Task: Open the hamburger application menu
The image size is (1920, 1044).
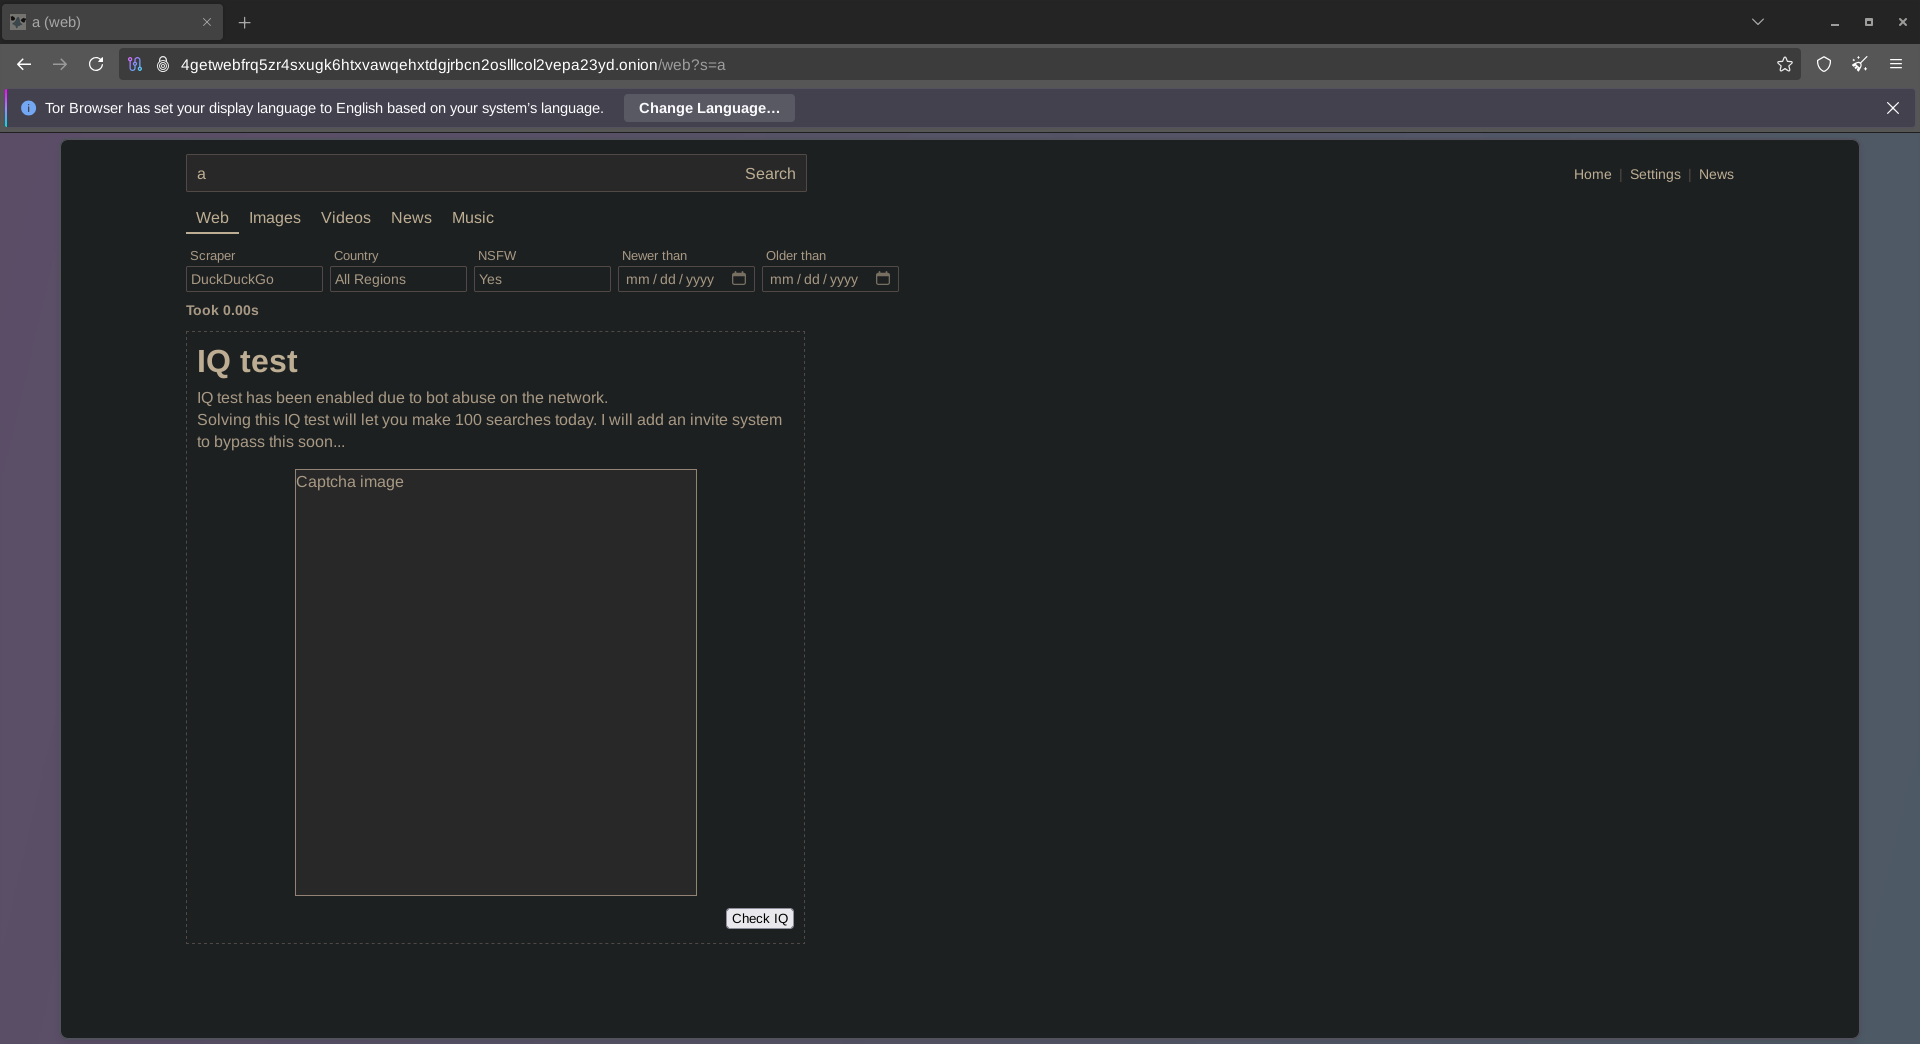Action: click(1896, 64)
